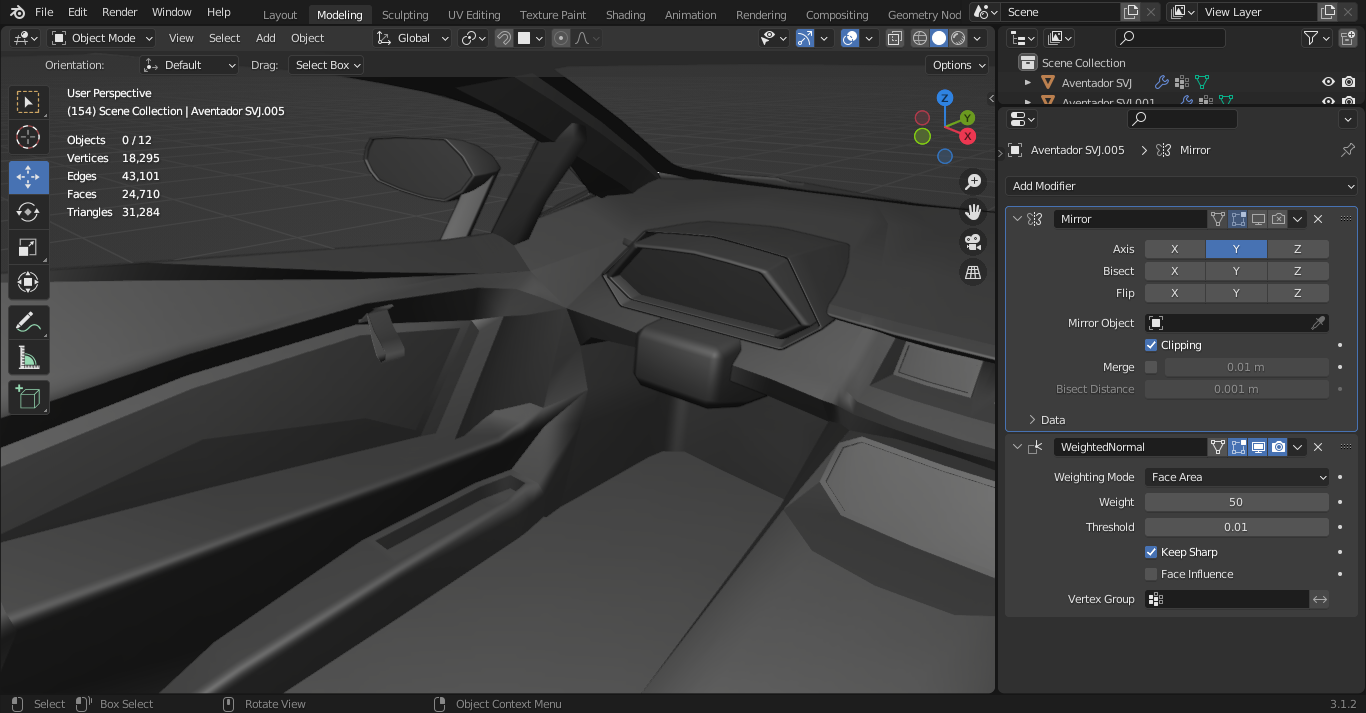
Task: Switch perspective/orthographic grid icon
Action: (x=972, y=272)
